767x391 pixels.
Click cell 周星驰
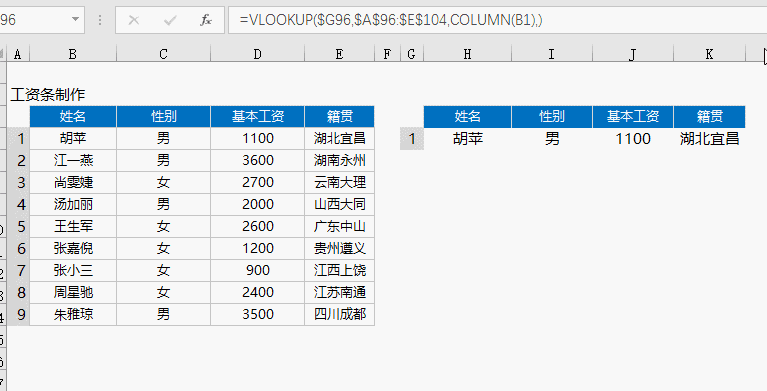click(73, 293)
